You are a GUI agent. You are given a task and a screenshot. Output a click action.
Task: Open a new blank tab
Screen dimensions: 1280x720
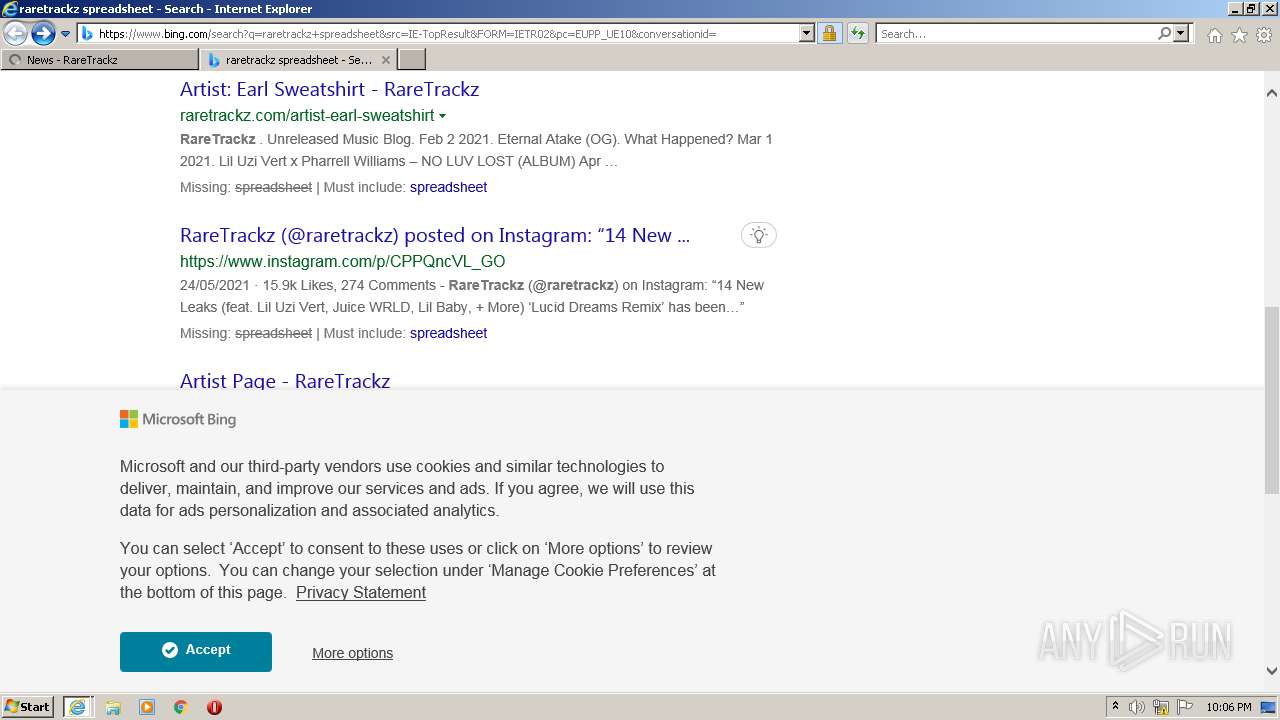click(412, 59)
